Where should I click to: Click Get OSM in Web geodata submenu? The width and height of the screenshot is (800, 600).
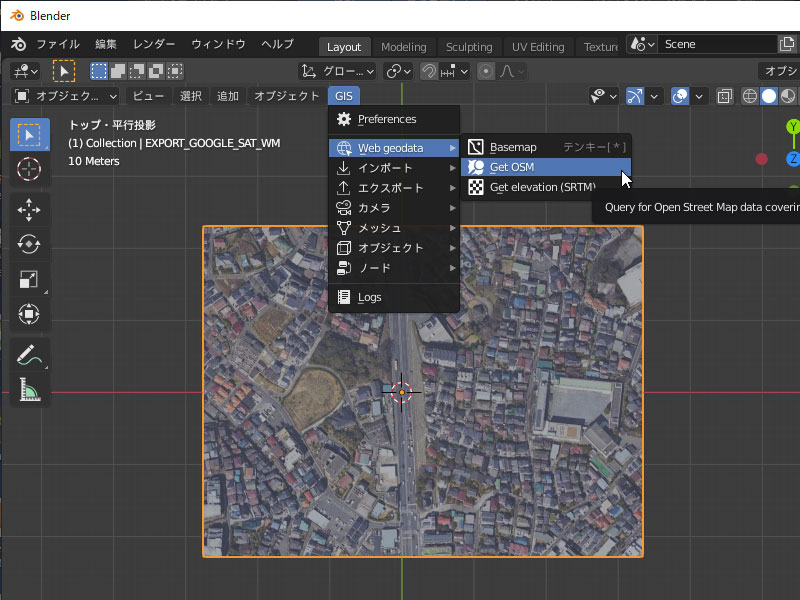(512, 167)
